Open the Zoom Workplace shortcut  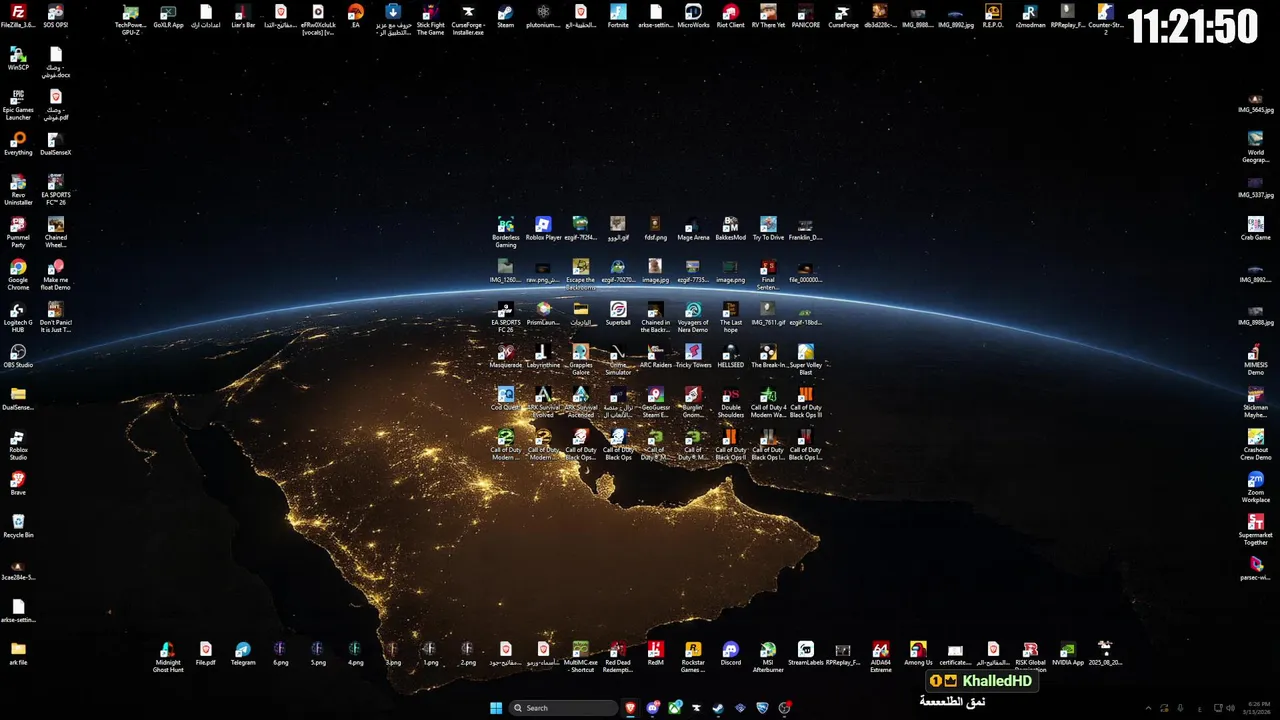coord(1256,487)
